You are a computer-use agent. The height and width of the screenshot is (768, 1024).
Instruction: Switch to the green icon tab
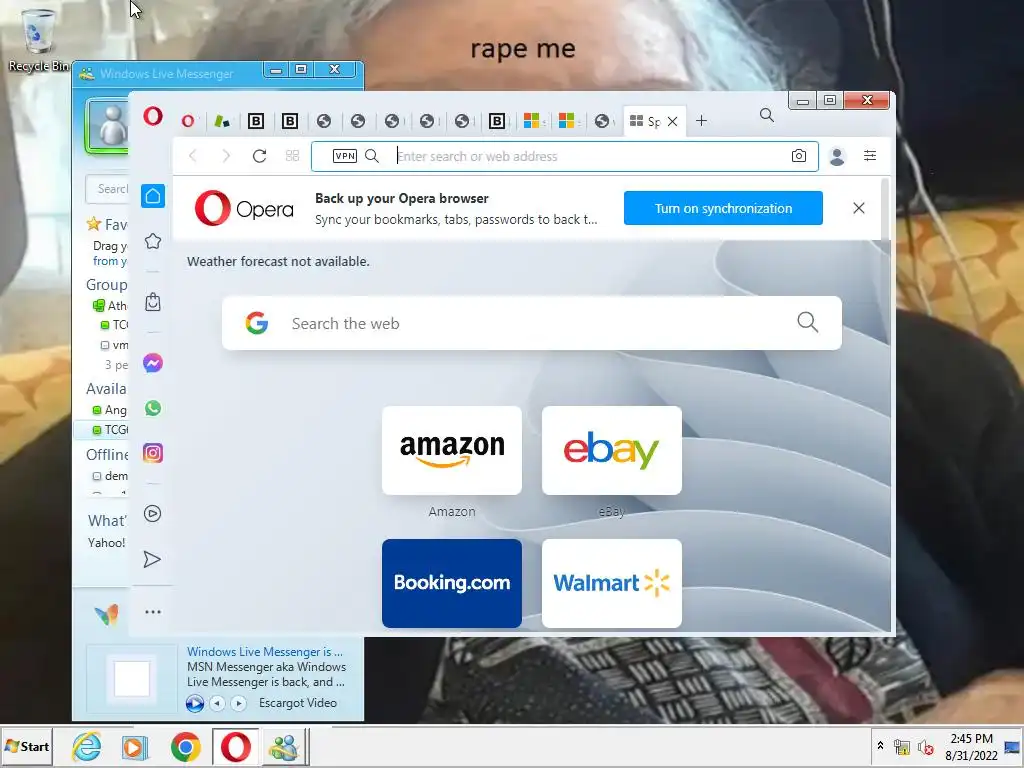click(x=222, y=121)
